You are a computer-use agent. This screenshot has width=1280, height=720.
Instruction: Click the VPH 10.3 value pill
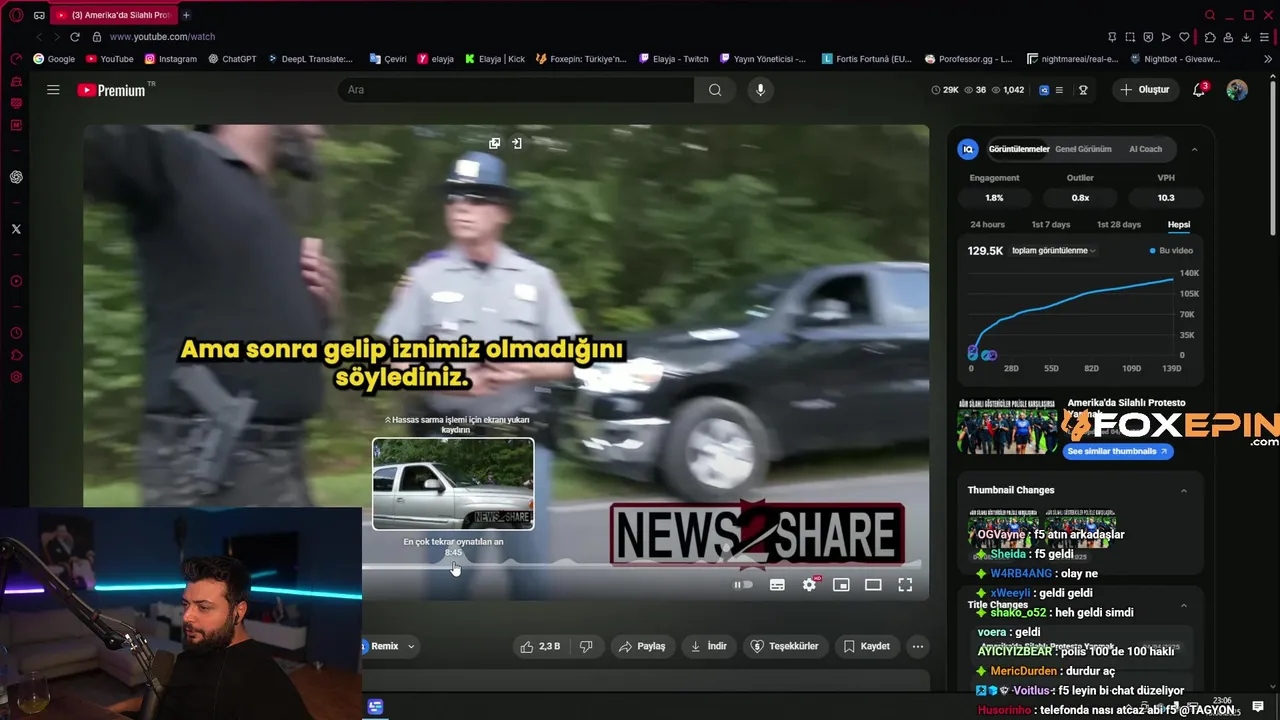click(1166, 198)
